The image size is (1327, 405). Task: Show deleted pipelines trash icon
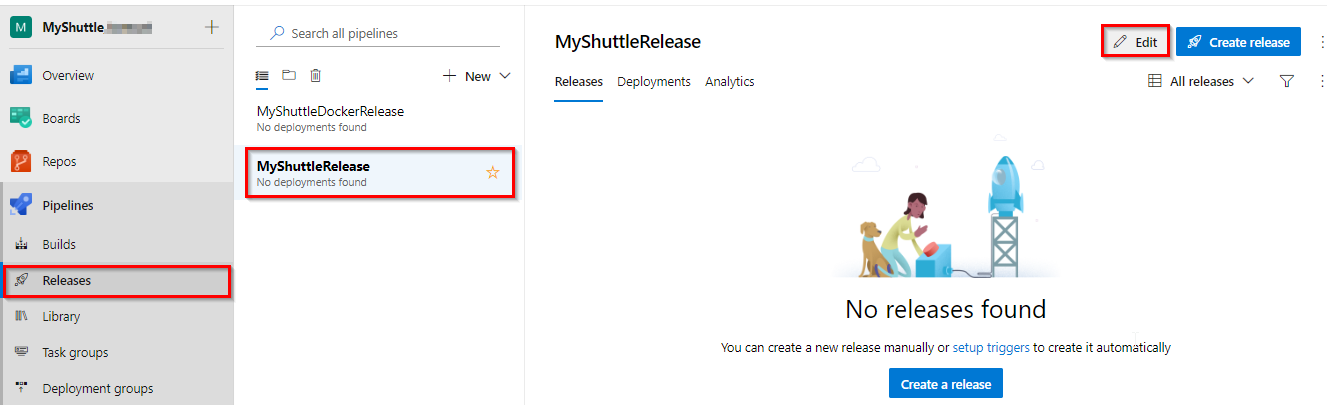tap(315, 75)
